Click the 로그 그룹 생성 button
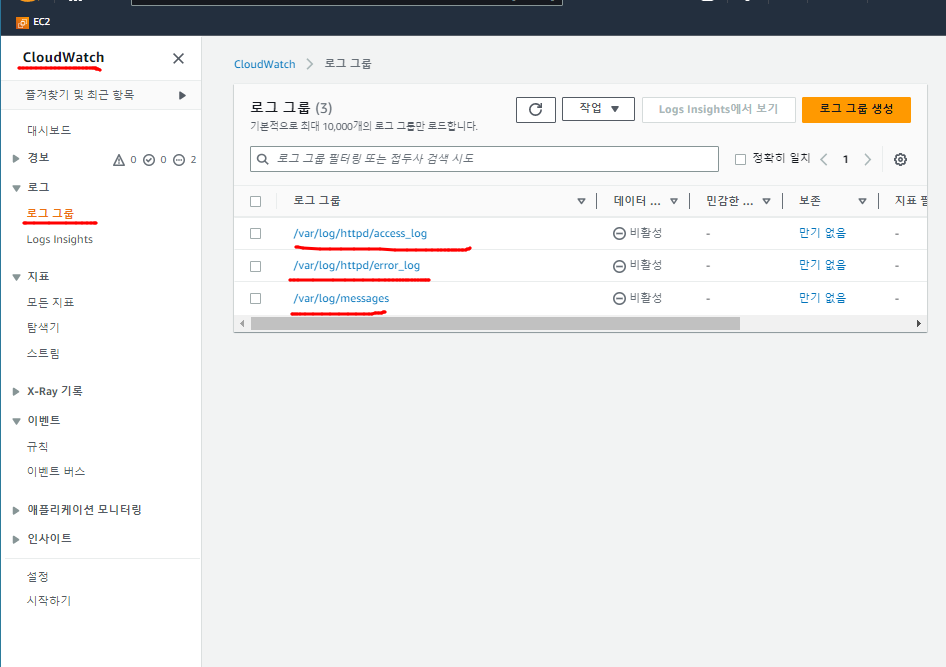Screen dimensions: 946x667 click(x=856, y=110)
